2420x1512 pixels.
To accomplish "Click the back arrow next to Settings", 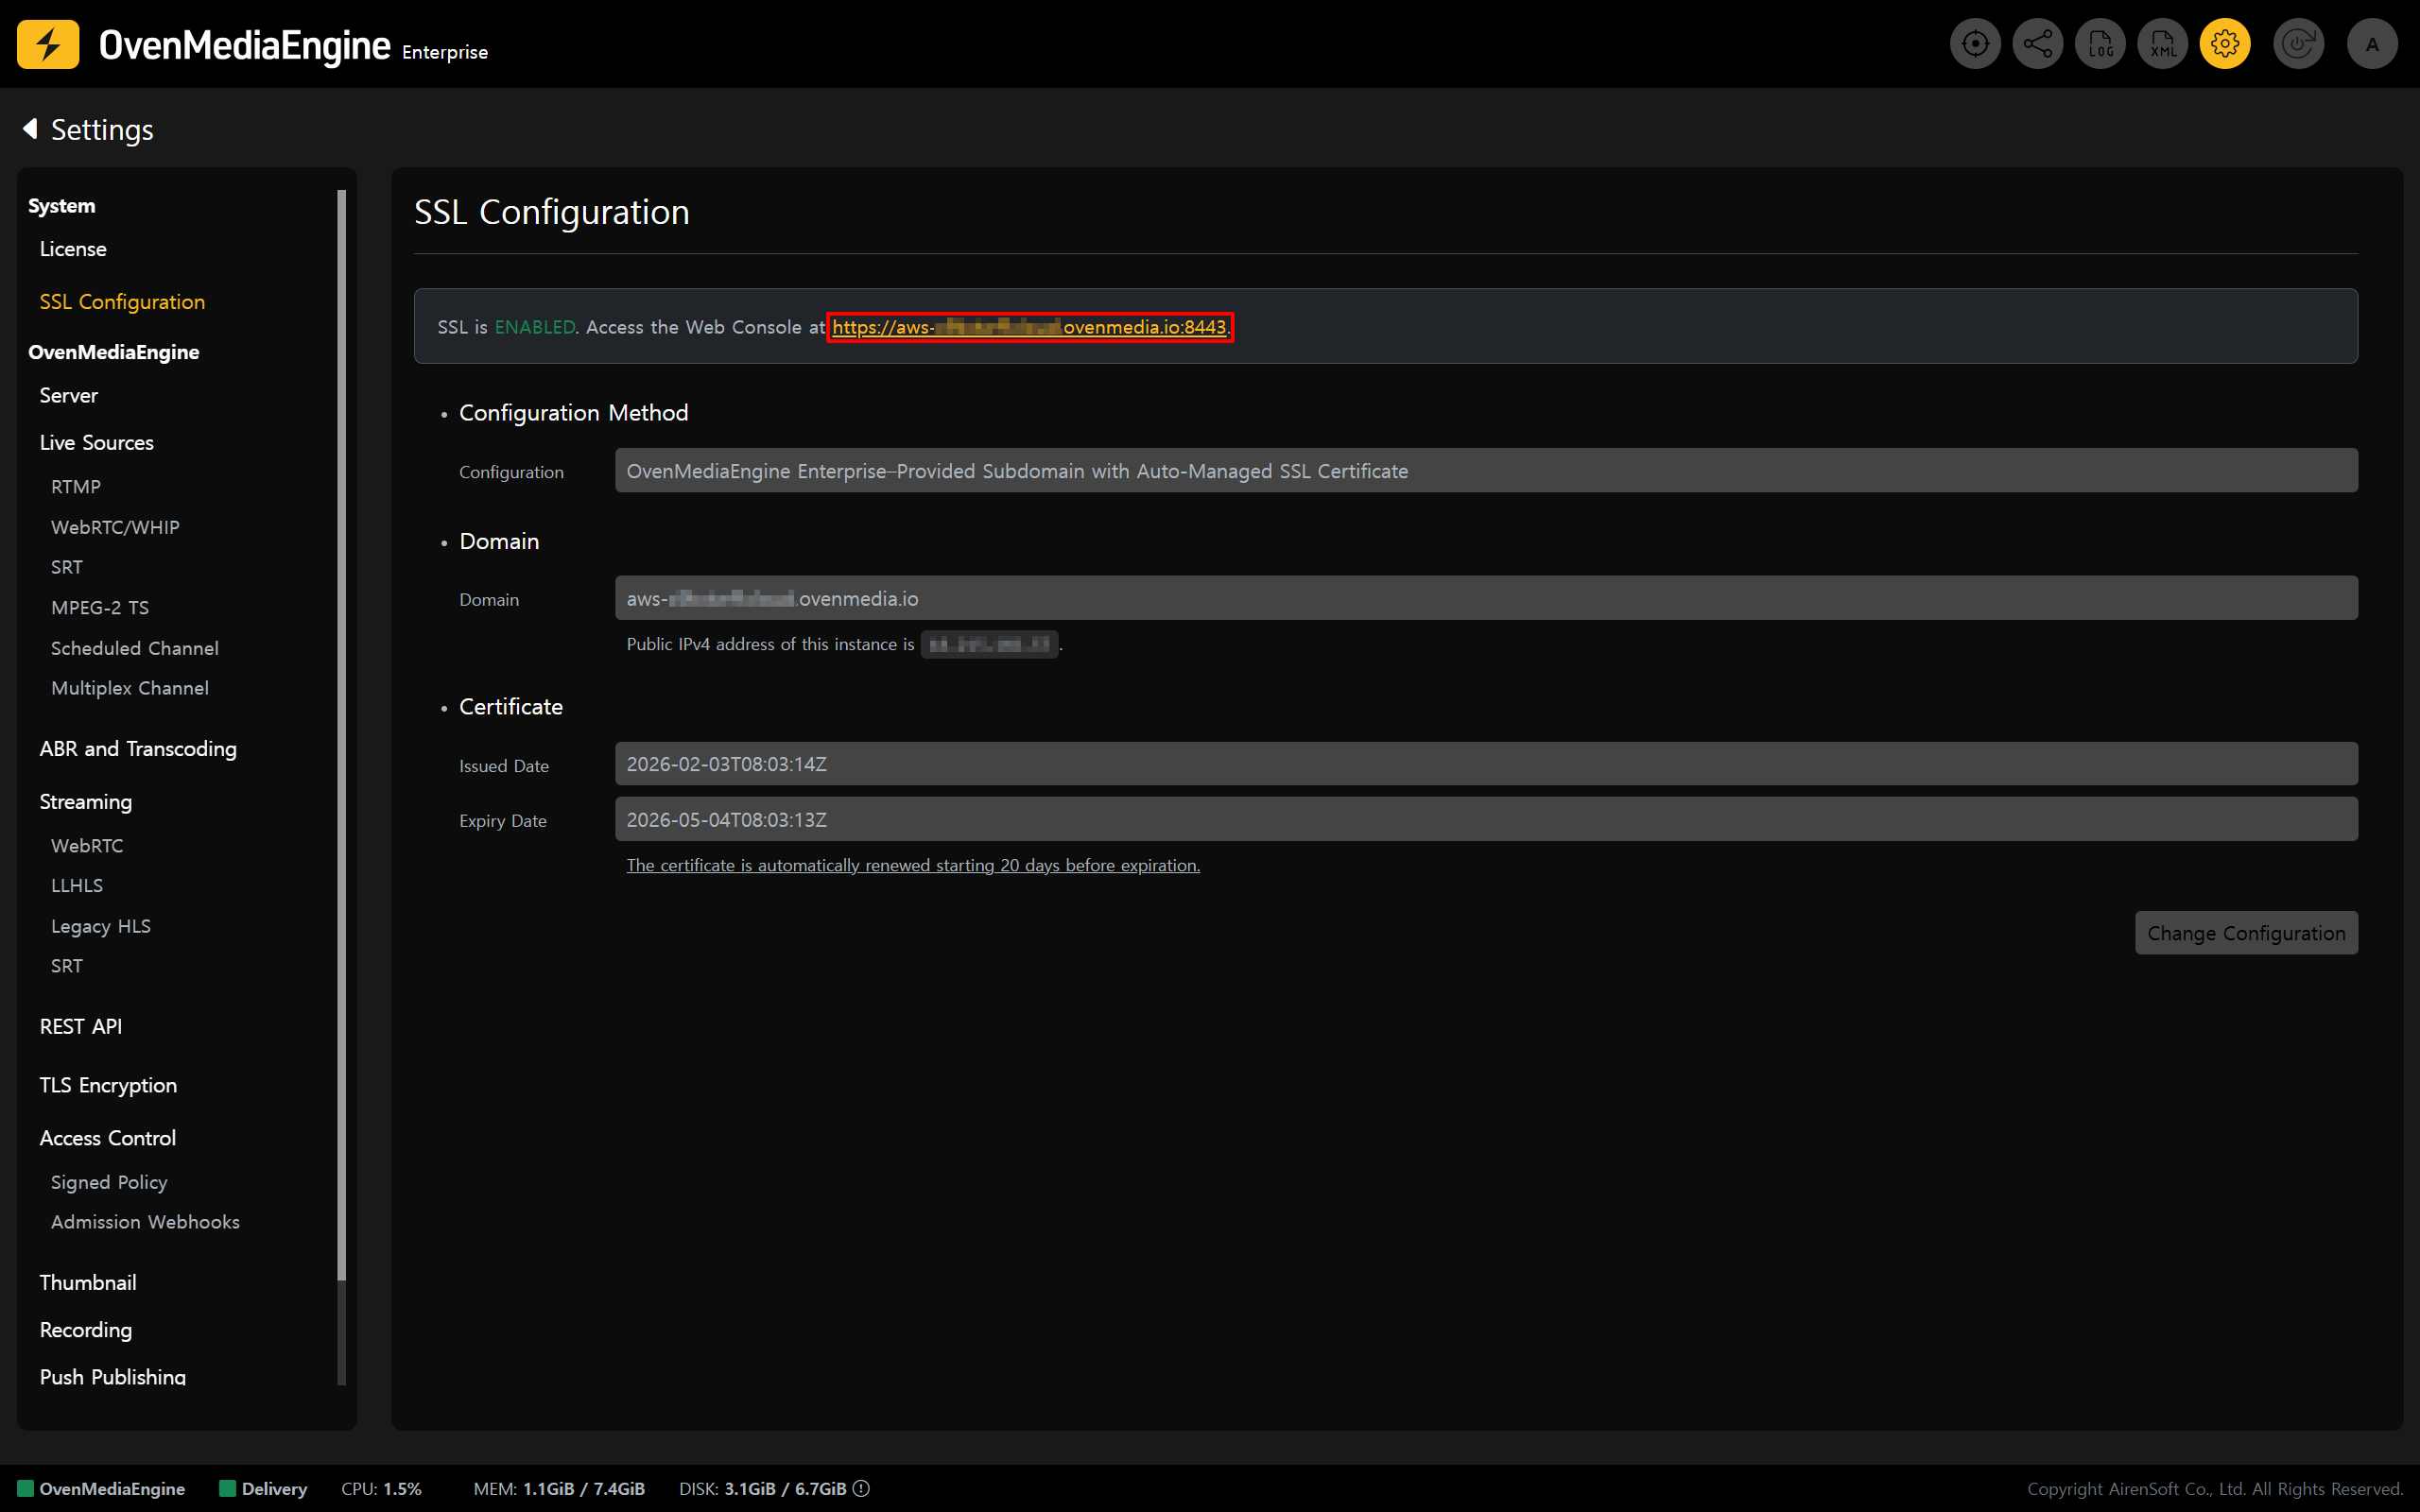I will click(30, 129).
